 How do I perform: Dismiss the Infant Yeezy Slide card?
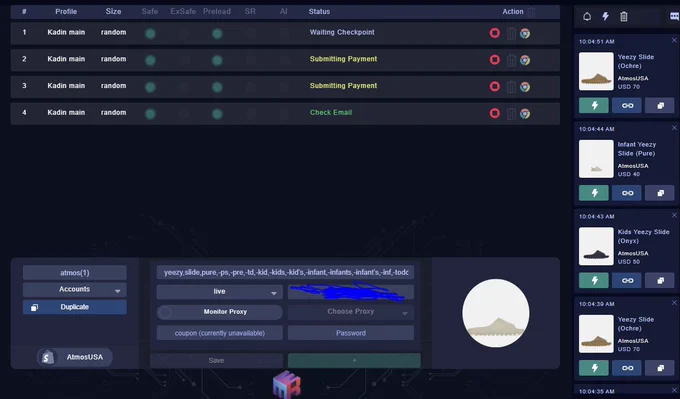(674, 128)
